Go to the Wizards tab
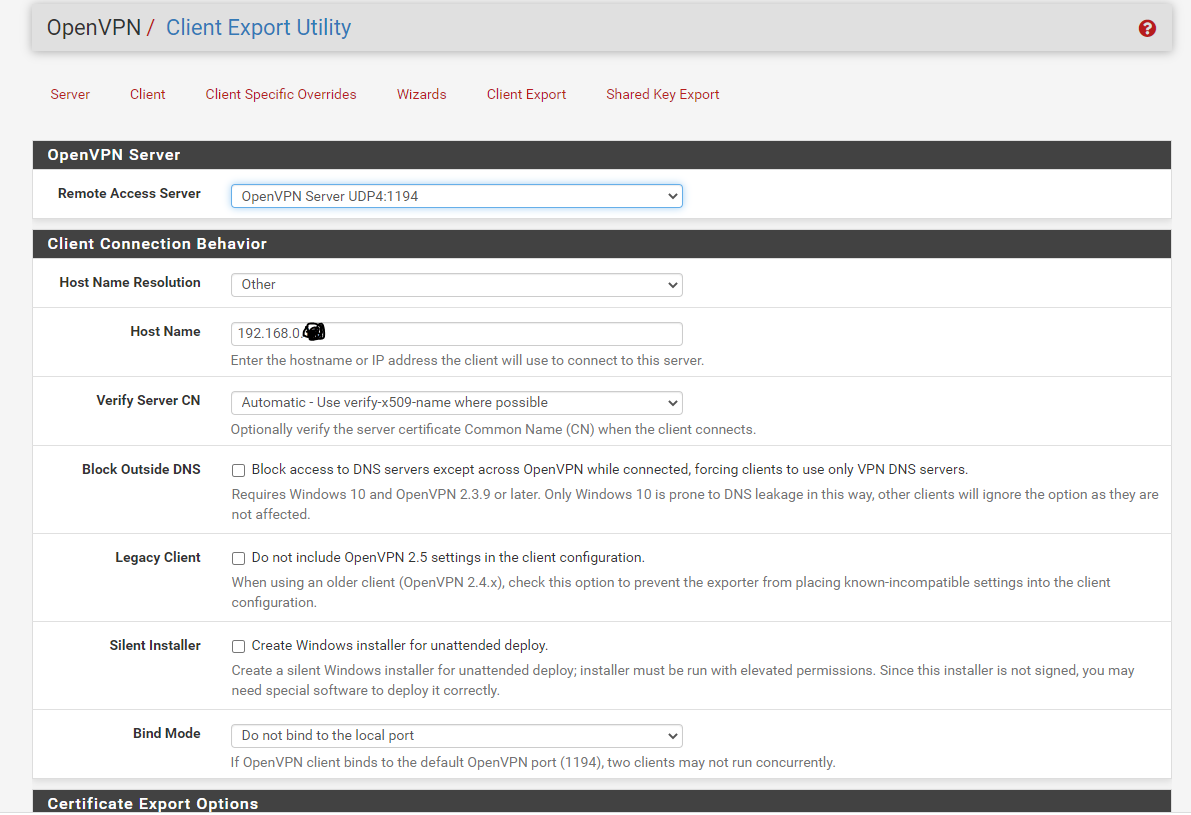Image resolution: width=1191 pixels, height=815 pixels. [422, 94]
